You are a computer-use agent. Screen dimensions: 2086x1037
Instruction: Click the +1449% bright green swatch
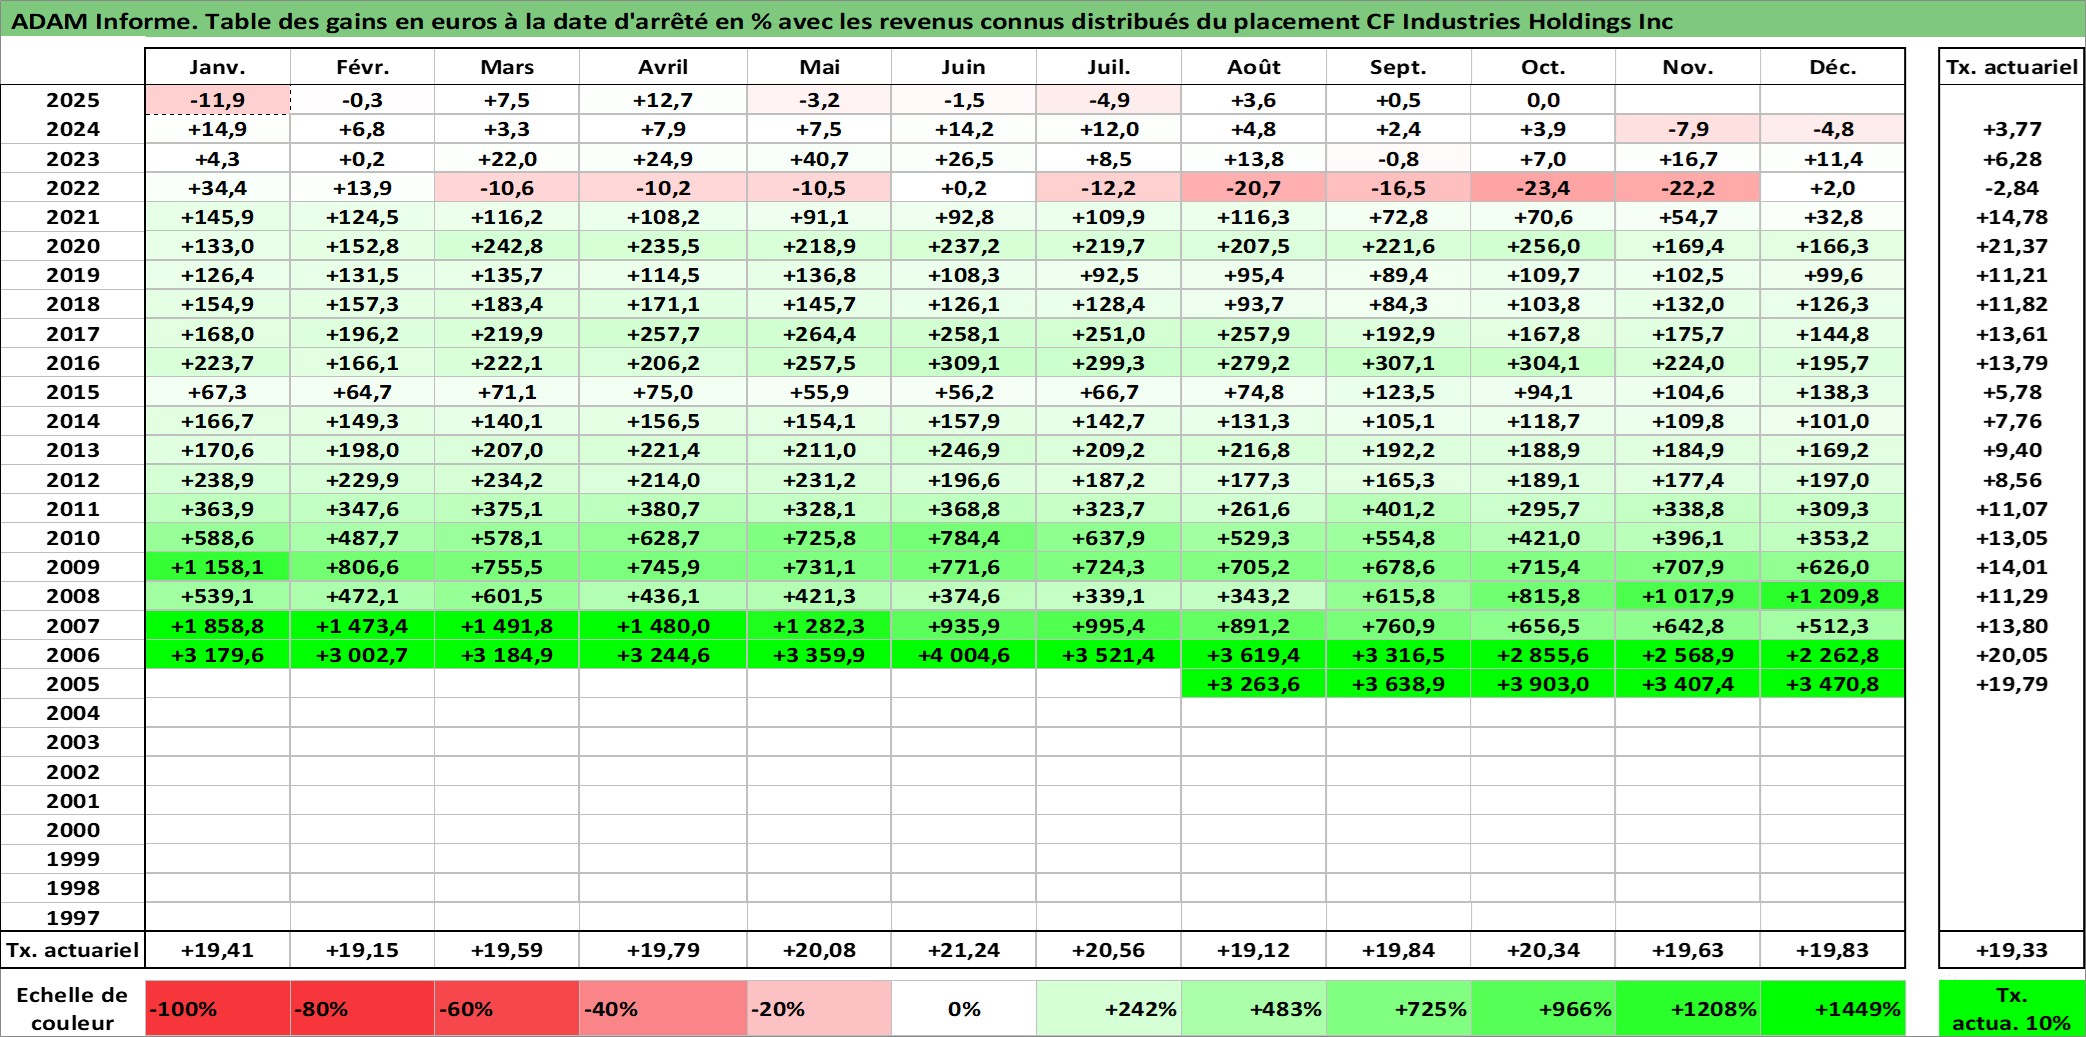tap(1832, 1008)
